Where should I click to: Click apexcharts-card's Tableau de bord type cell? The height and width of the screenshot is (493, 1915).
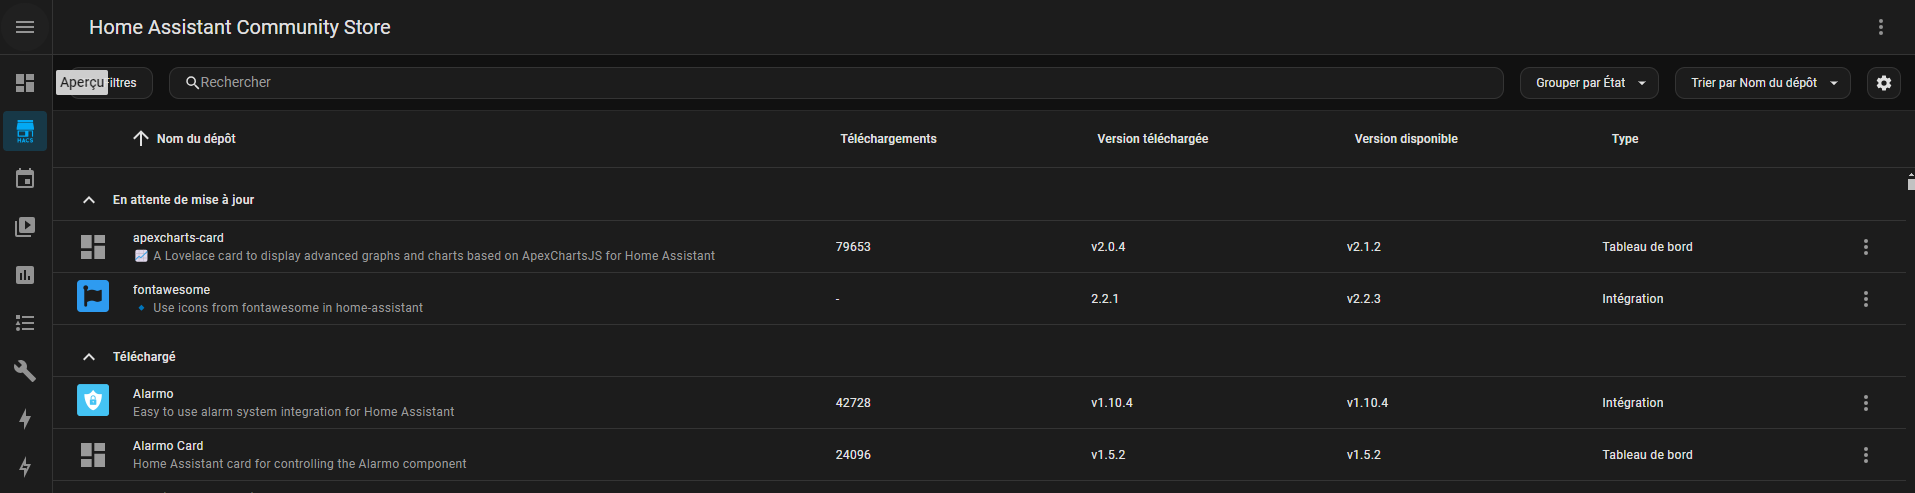tap(1647, 247)
